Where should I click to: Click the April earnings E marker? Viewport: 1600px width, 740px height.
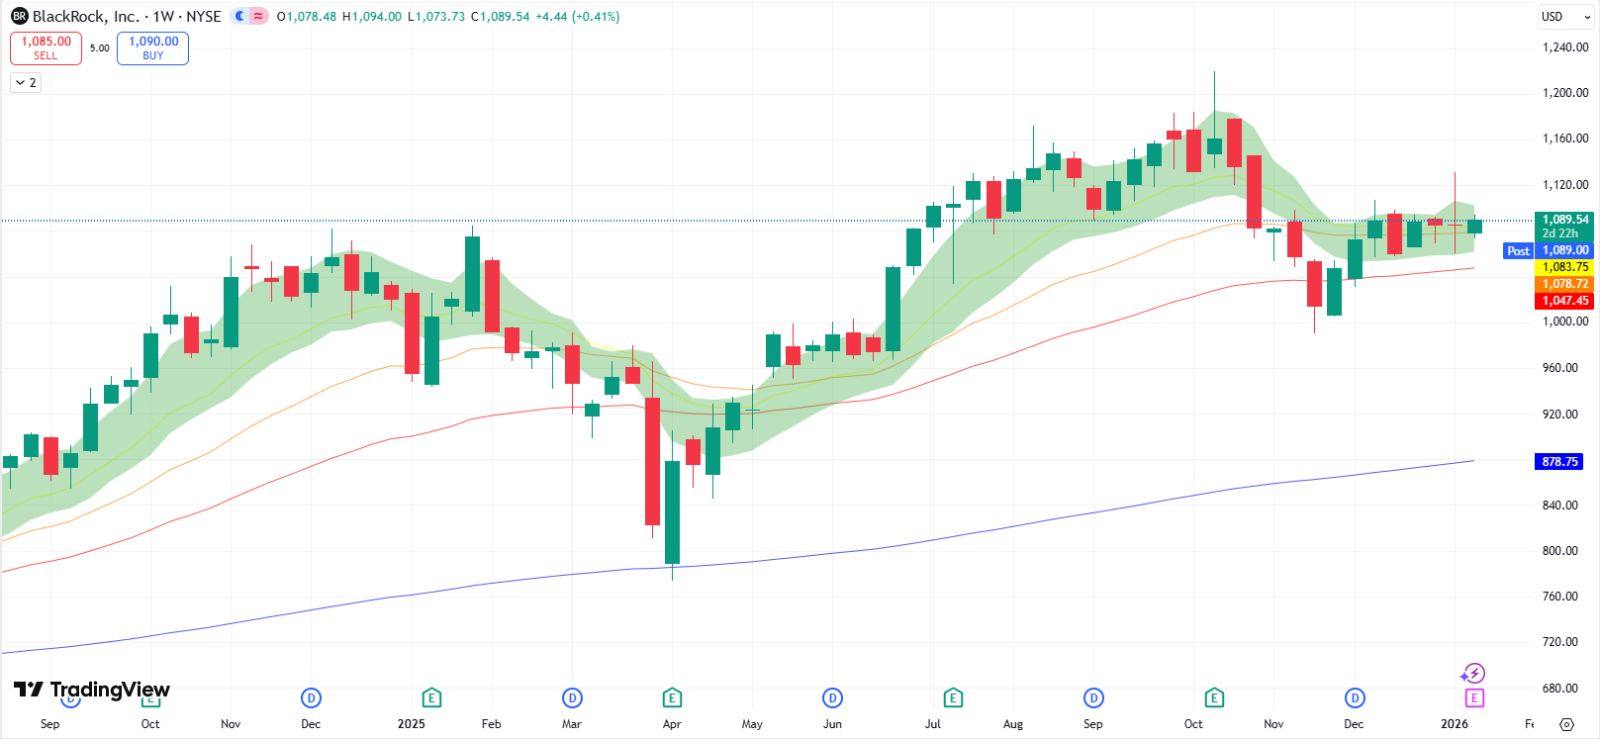672,697
